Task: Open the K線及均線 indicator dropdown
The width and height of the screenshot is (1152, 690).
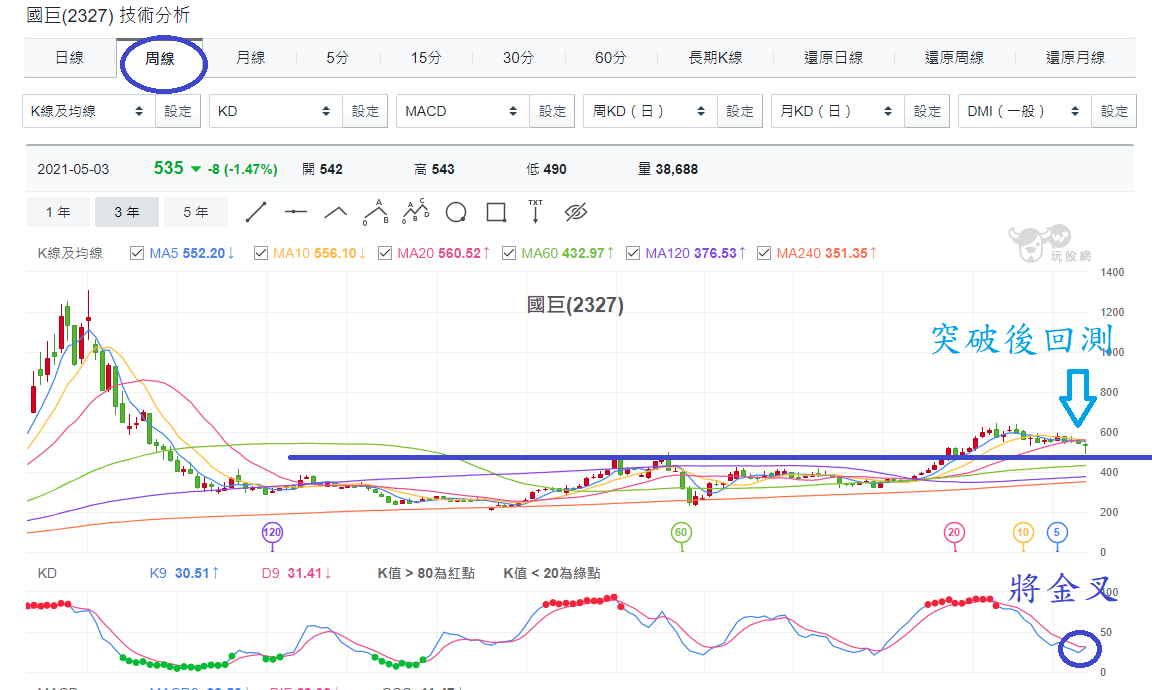Action: pos(89,111)
